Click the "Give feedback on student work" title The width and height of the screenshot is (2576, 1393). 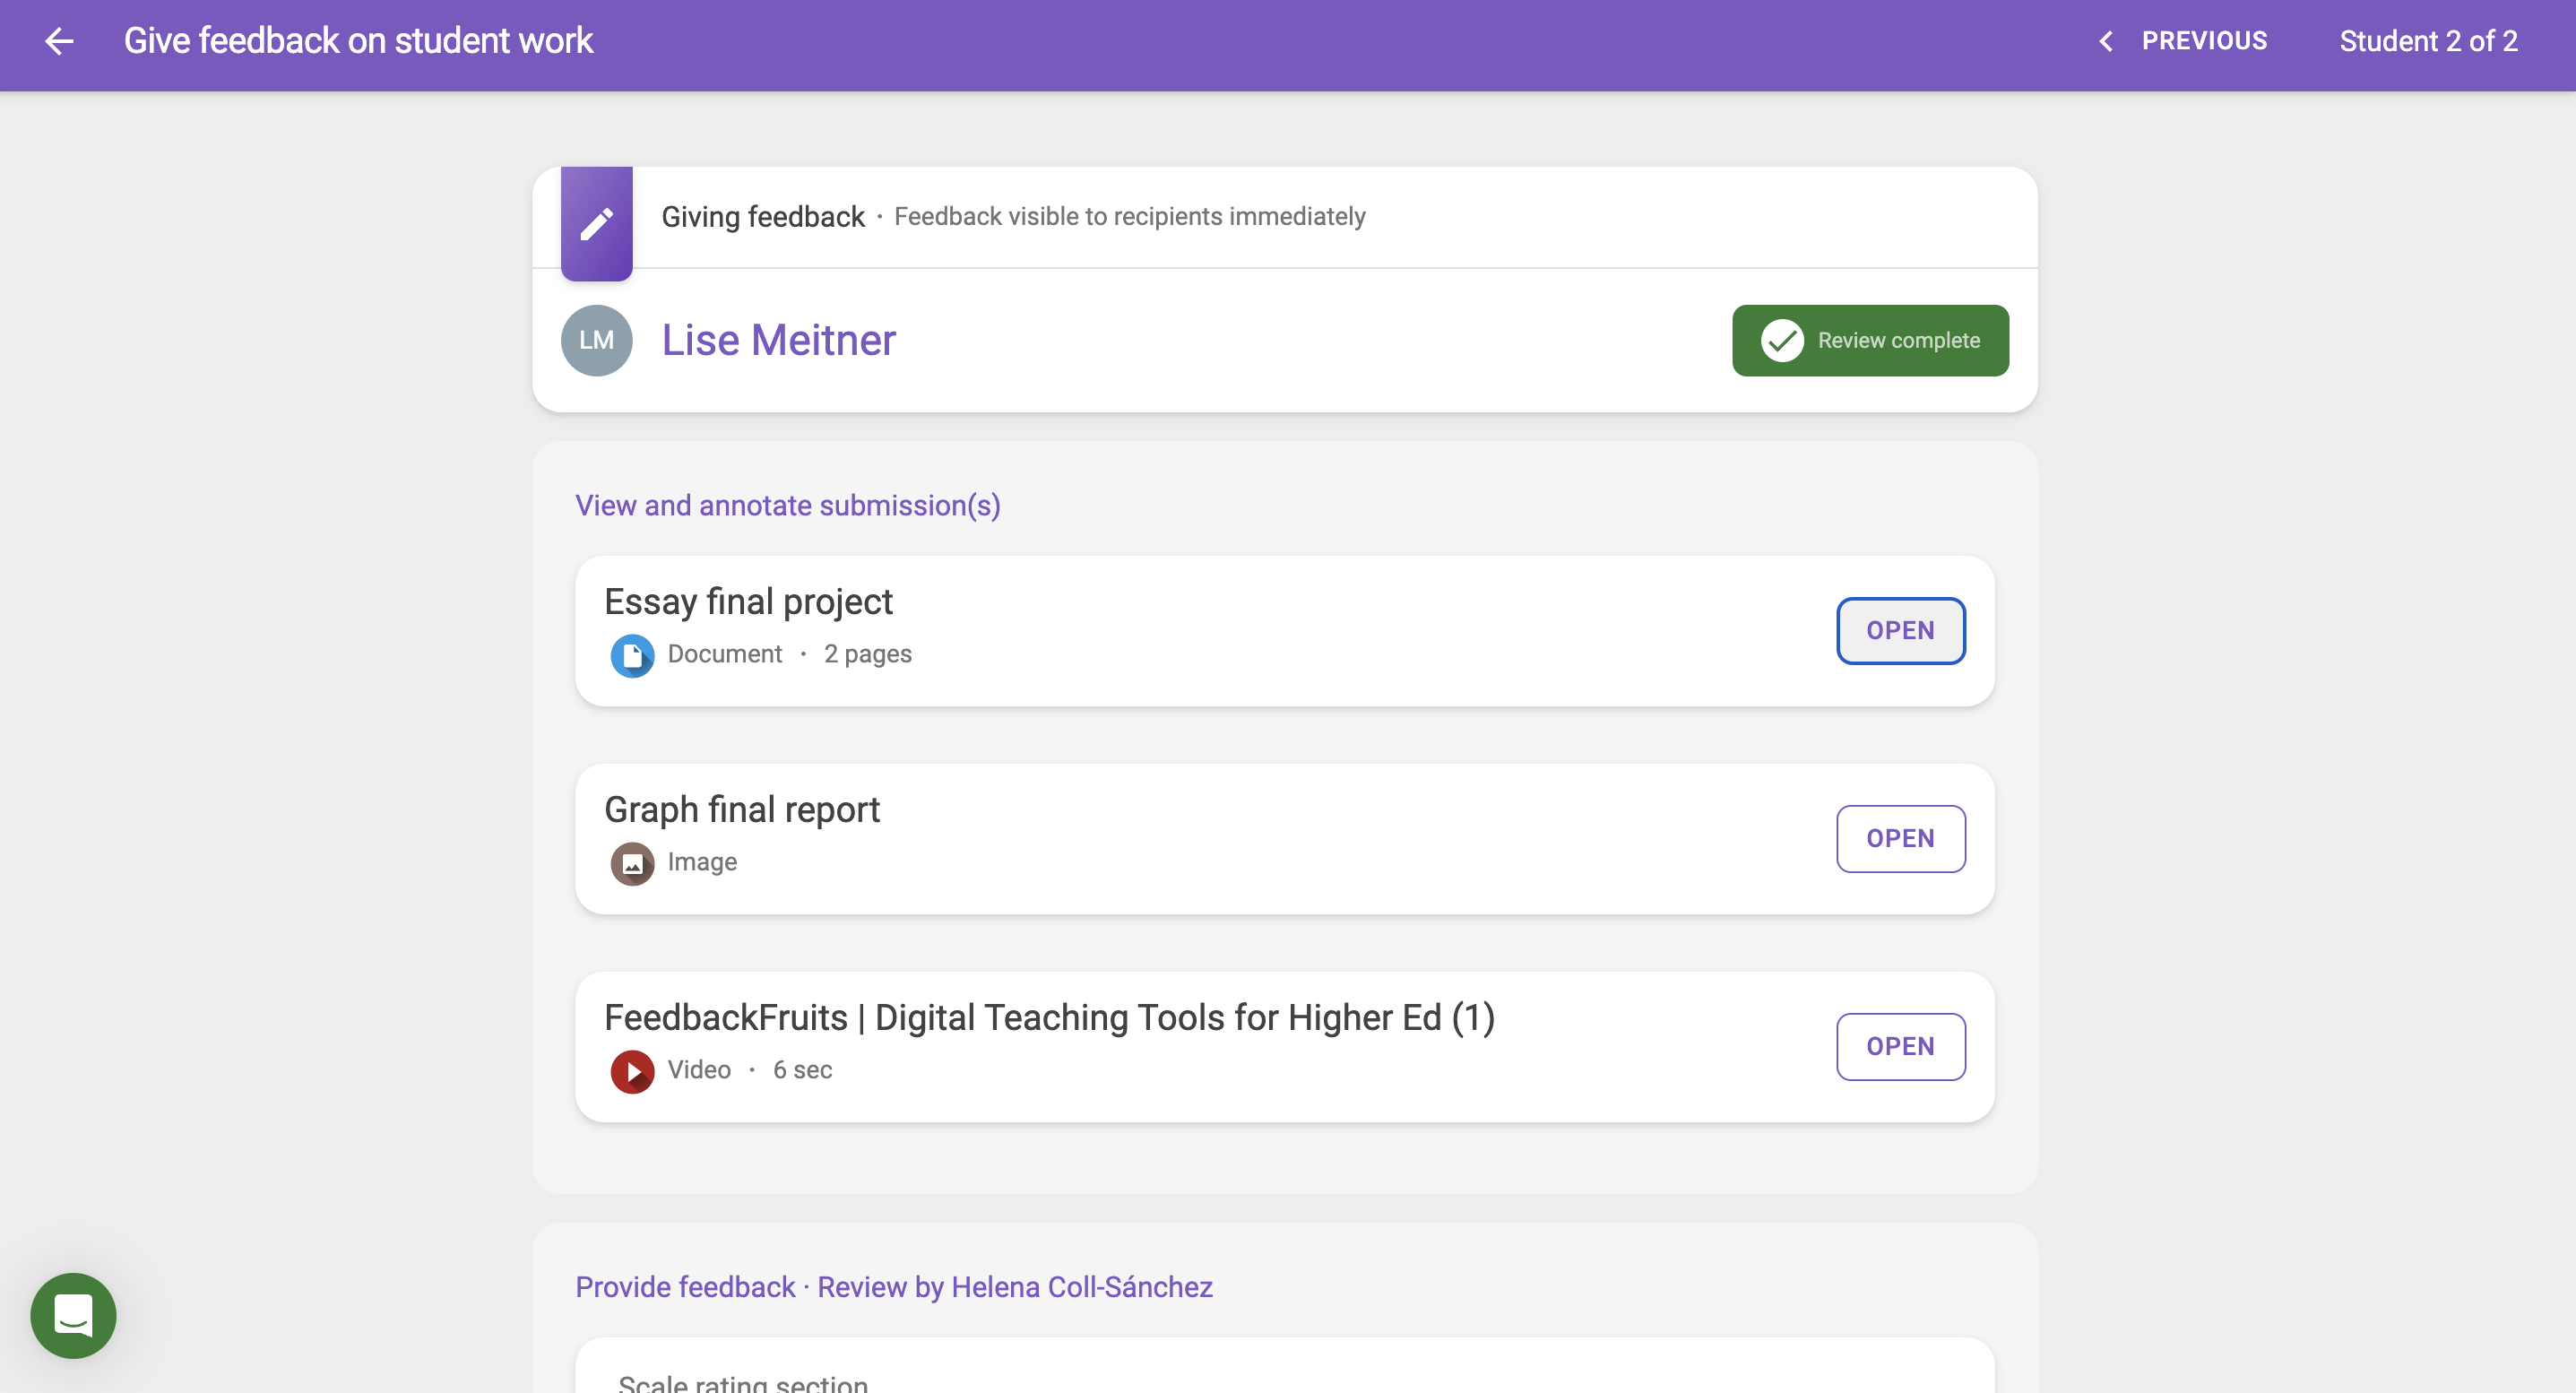[358, 41]
